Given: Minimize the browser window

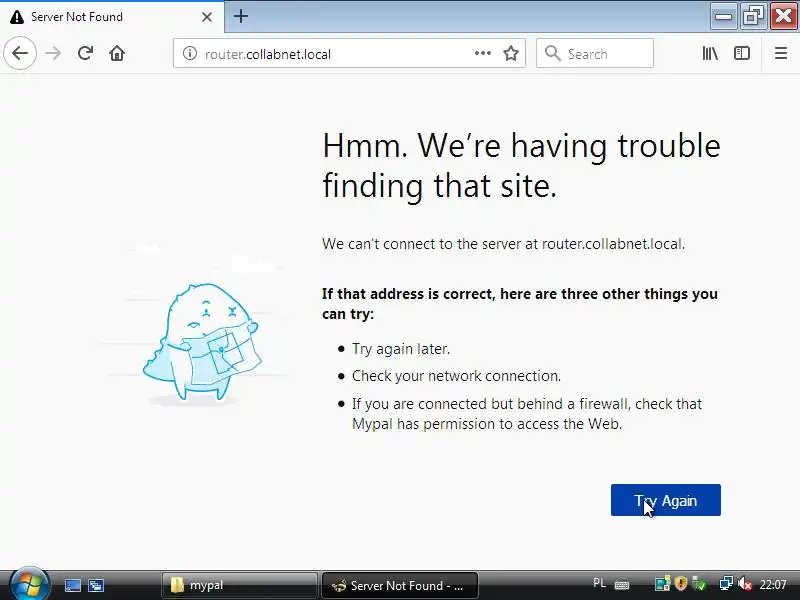Looking at the screenshot, I should click(x=723, y=16).
